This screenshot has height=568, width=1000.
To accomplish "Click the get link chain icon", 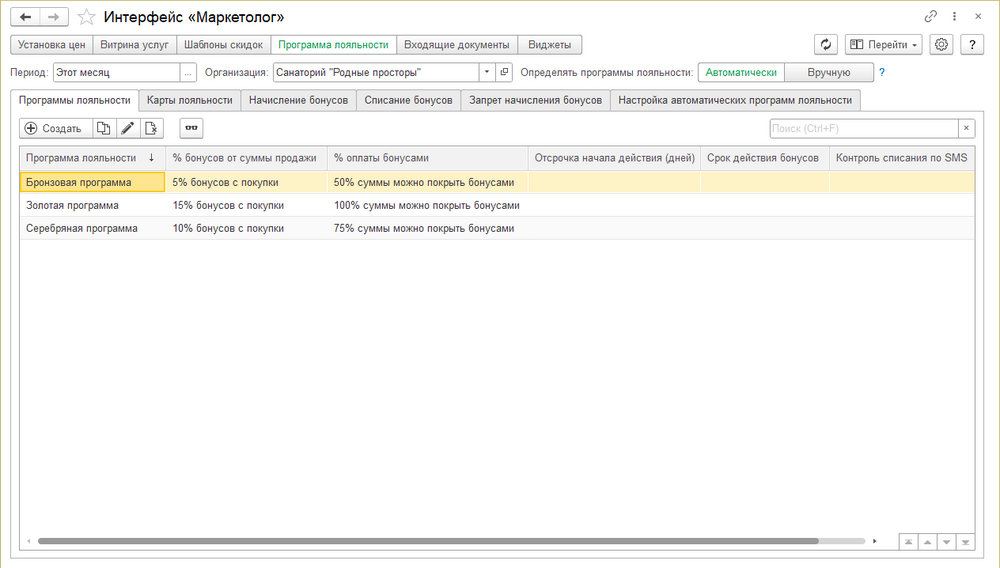I will (x=931, y=17).
